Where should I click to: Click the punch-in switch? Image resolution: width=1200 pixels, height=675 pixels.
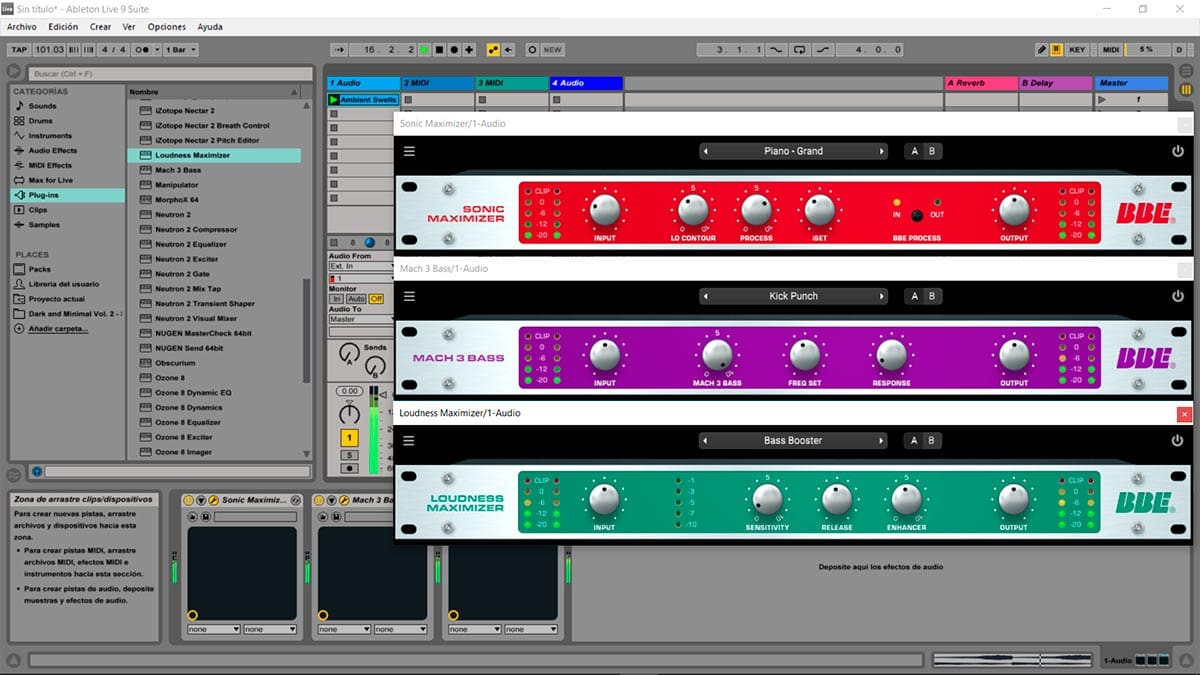click(x=775, y=49)
